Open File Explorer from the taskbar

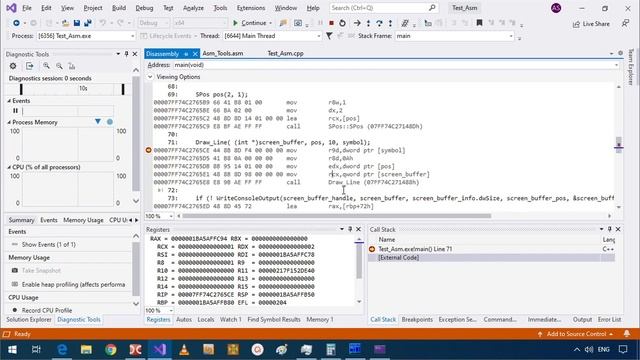coord(86,349)
